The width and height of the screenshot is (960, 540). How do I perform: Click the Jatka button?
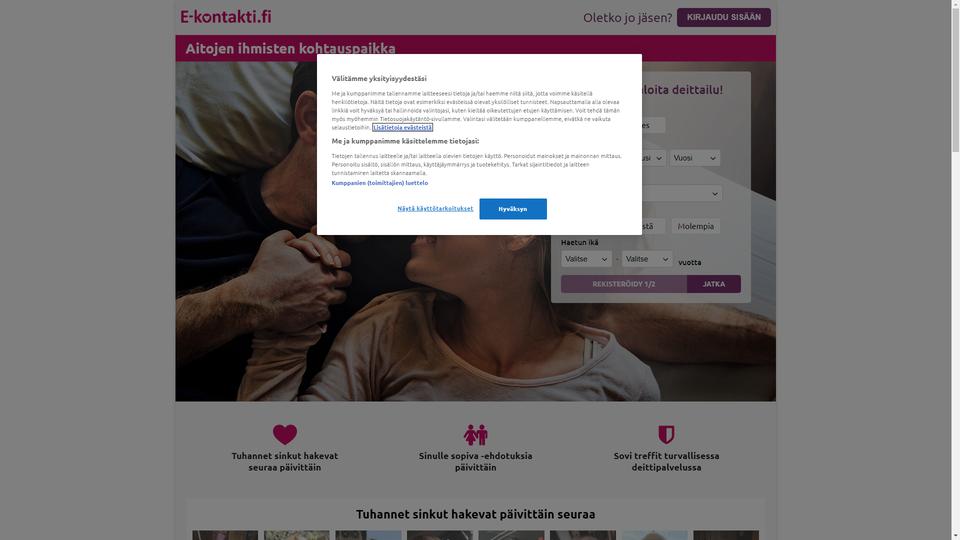pos(713,284)
